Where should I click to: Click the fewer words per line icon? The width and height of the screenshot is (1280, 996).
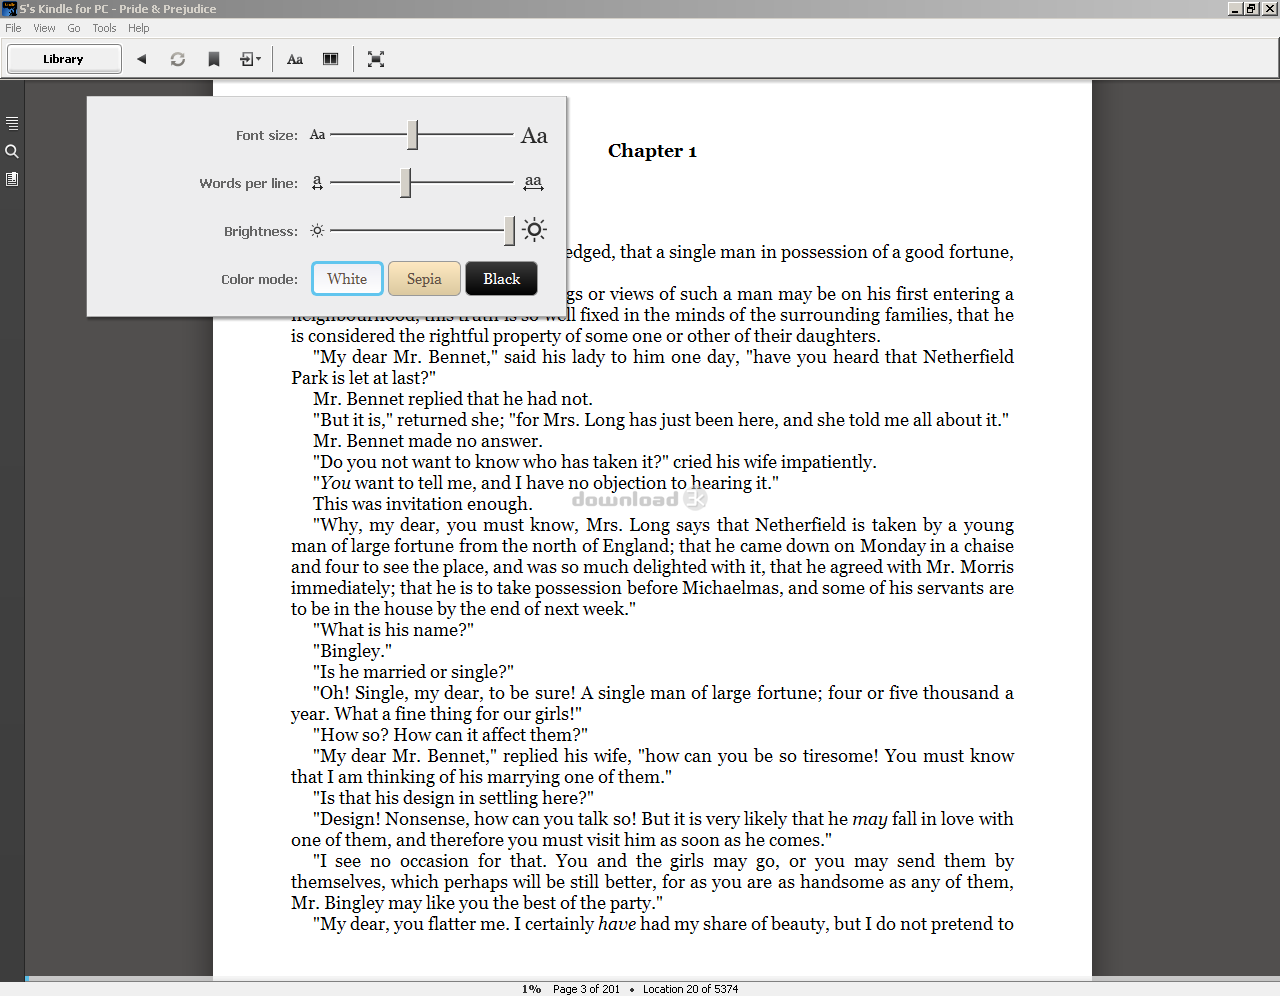[317, 183]
